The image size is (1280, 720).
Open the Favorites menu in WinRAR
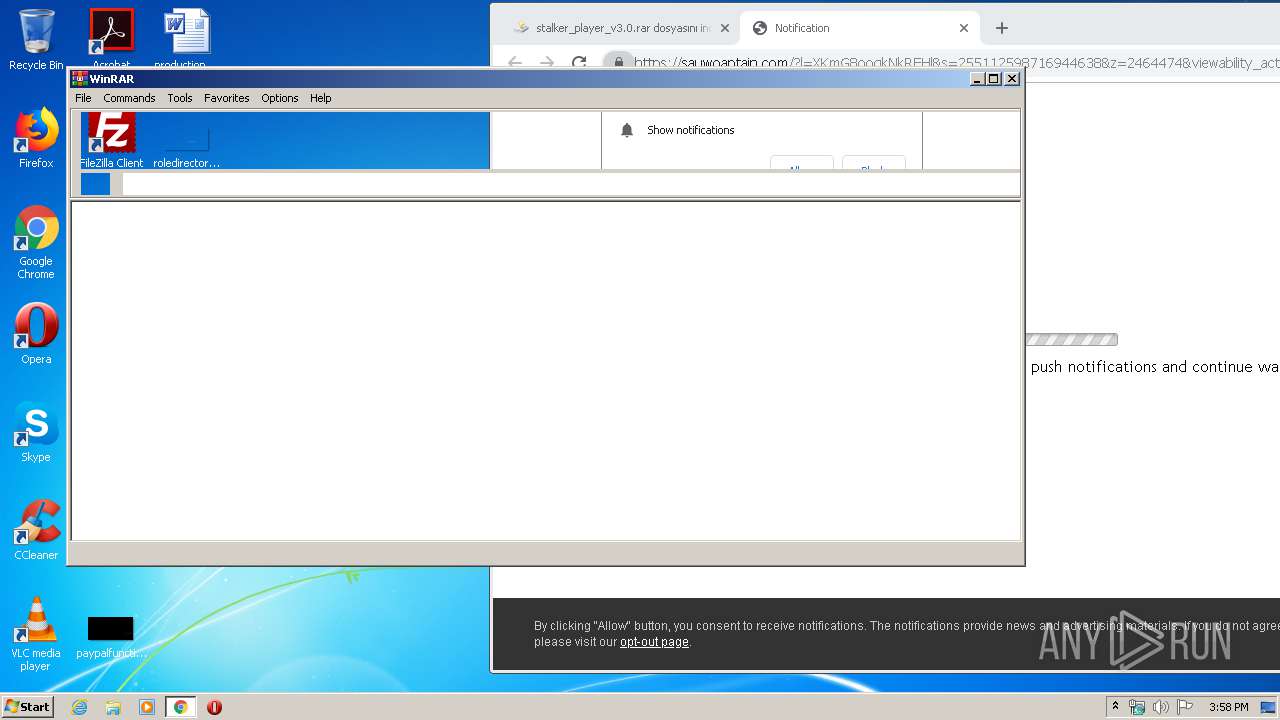227,98
